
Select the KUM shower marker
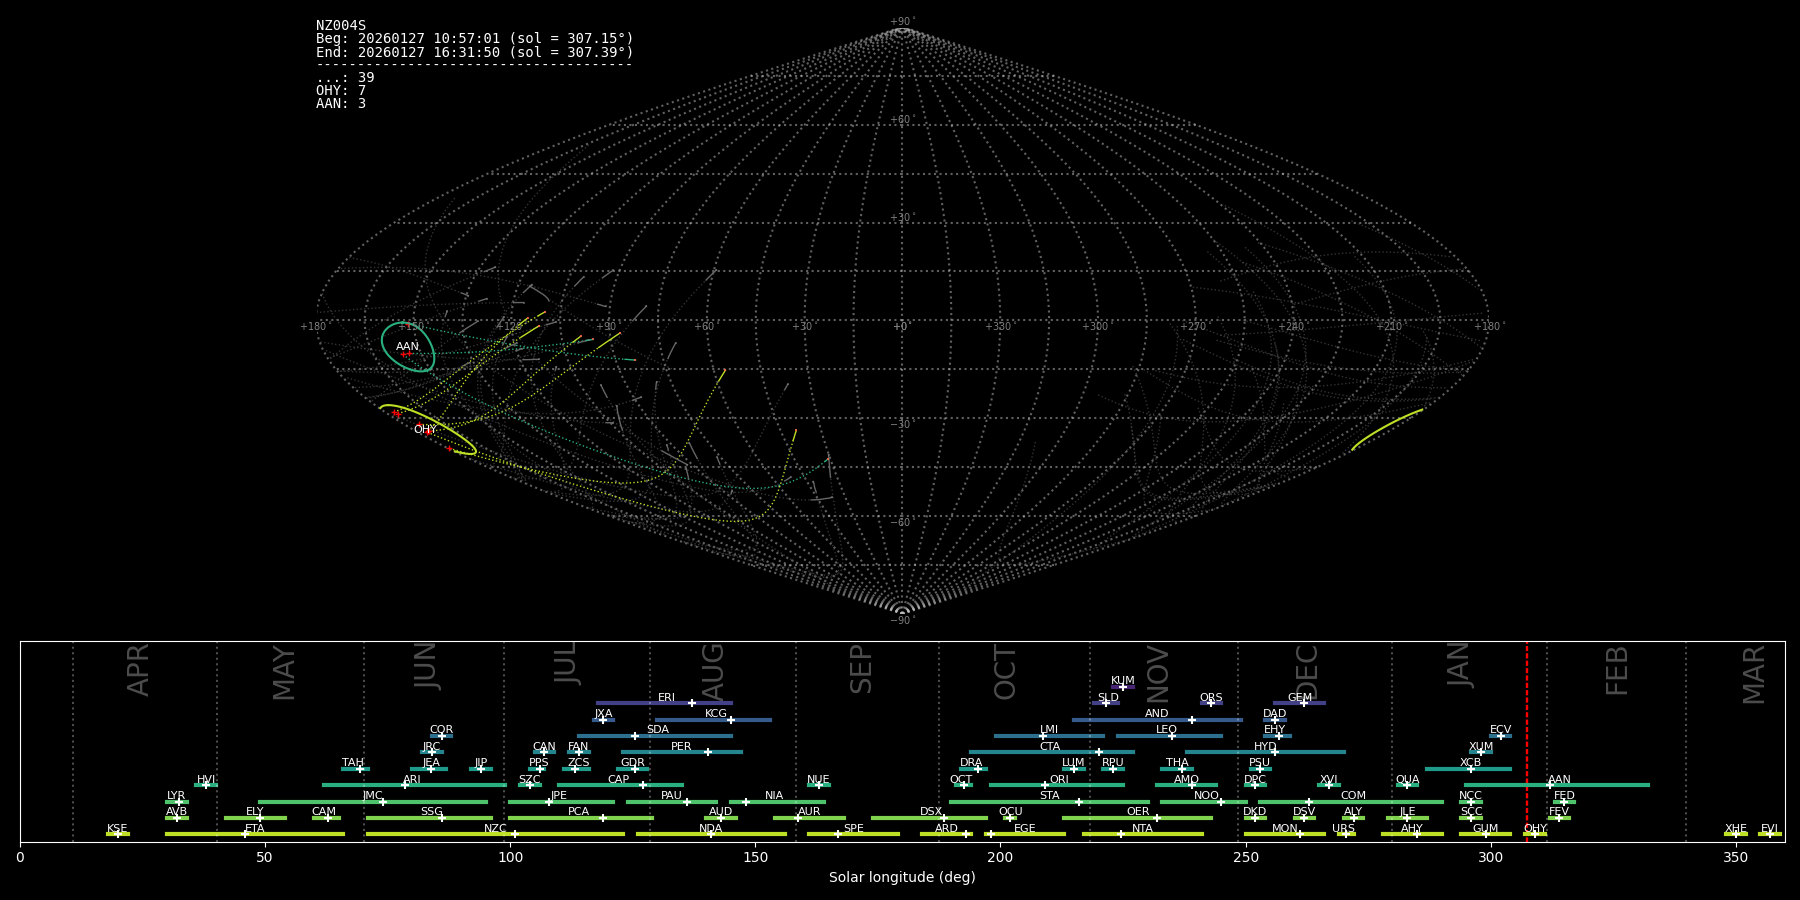point(1123,686)
